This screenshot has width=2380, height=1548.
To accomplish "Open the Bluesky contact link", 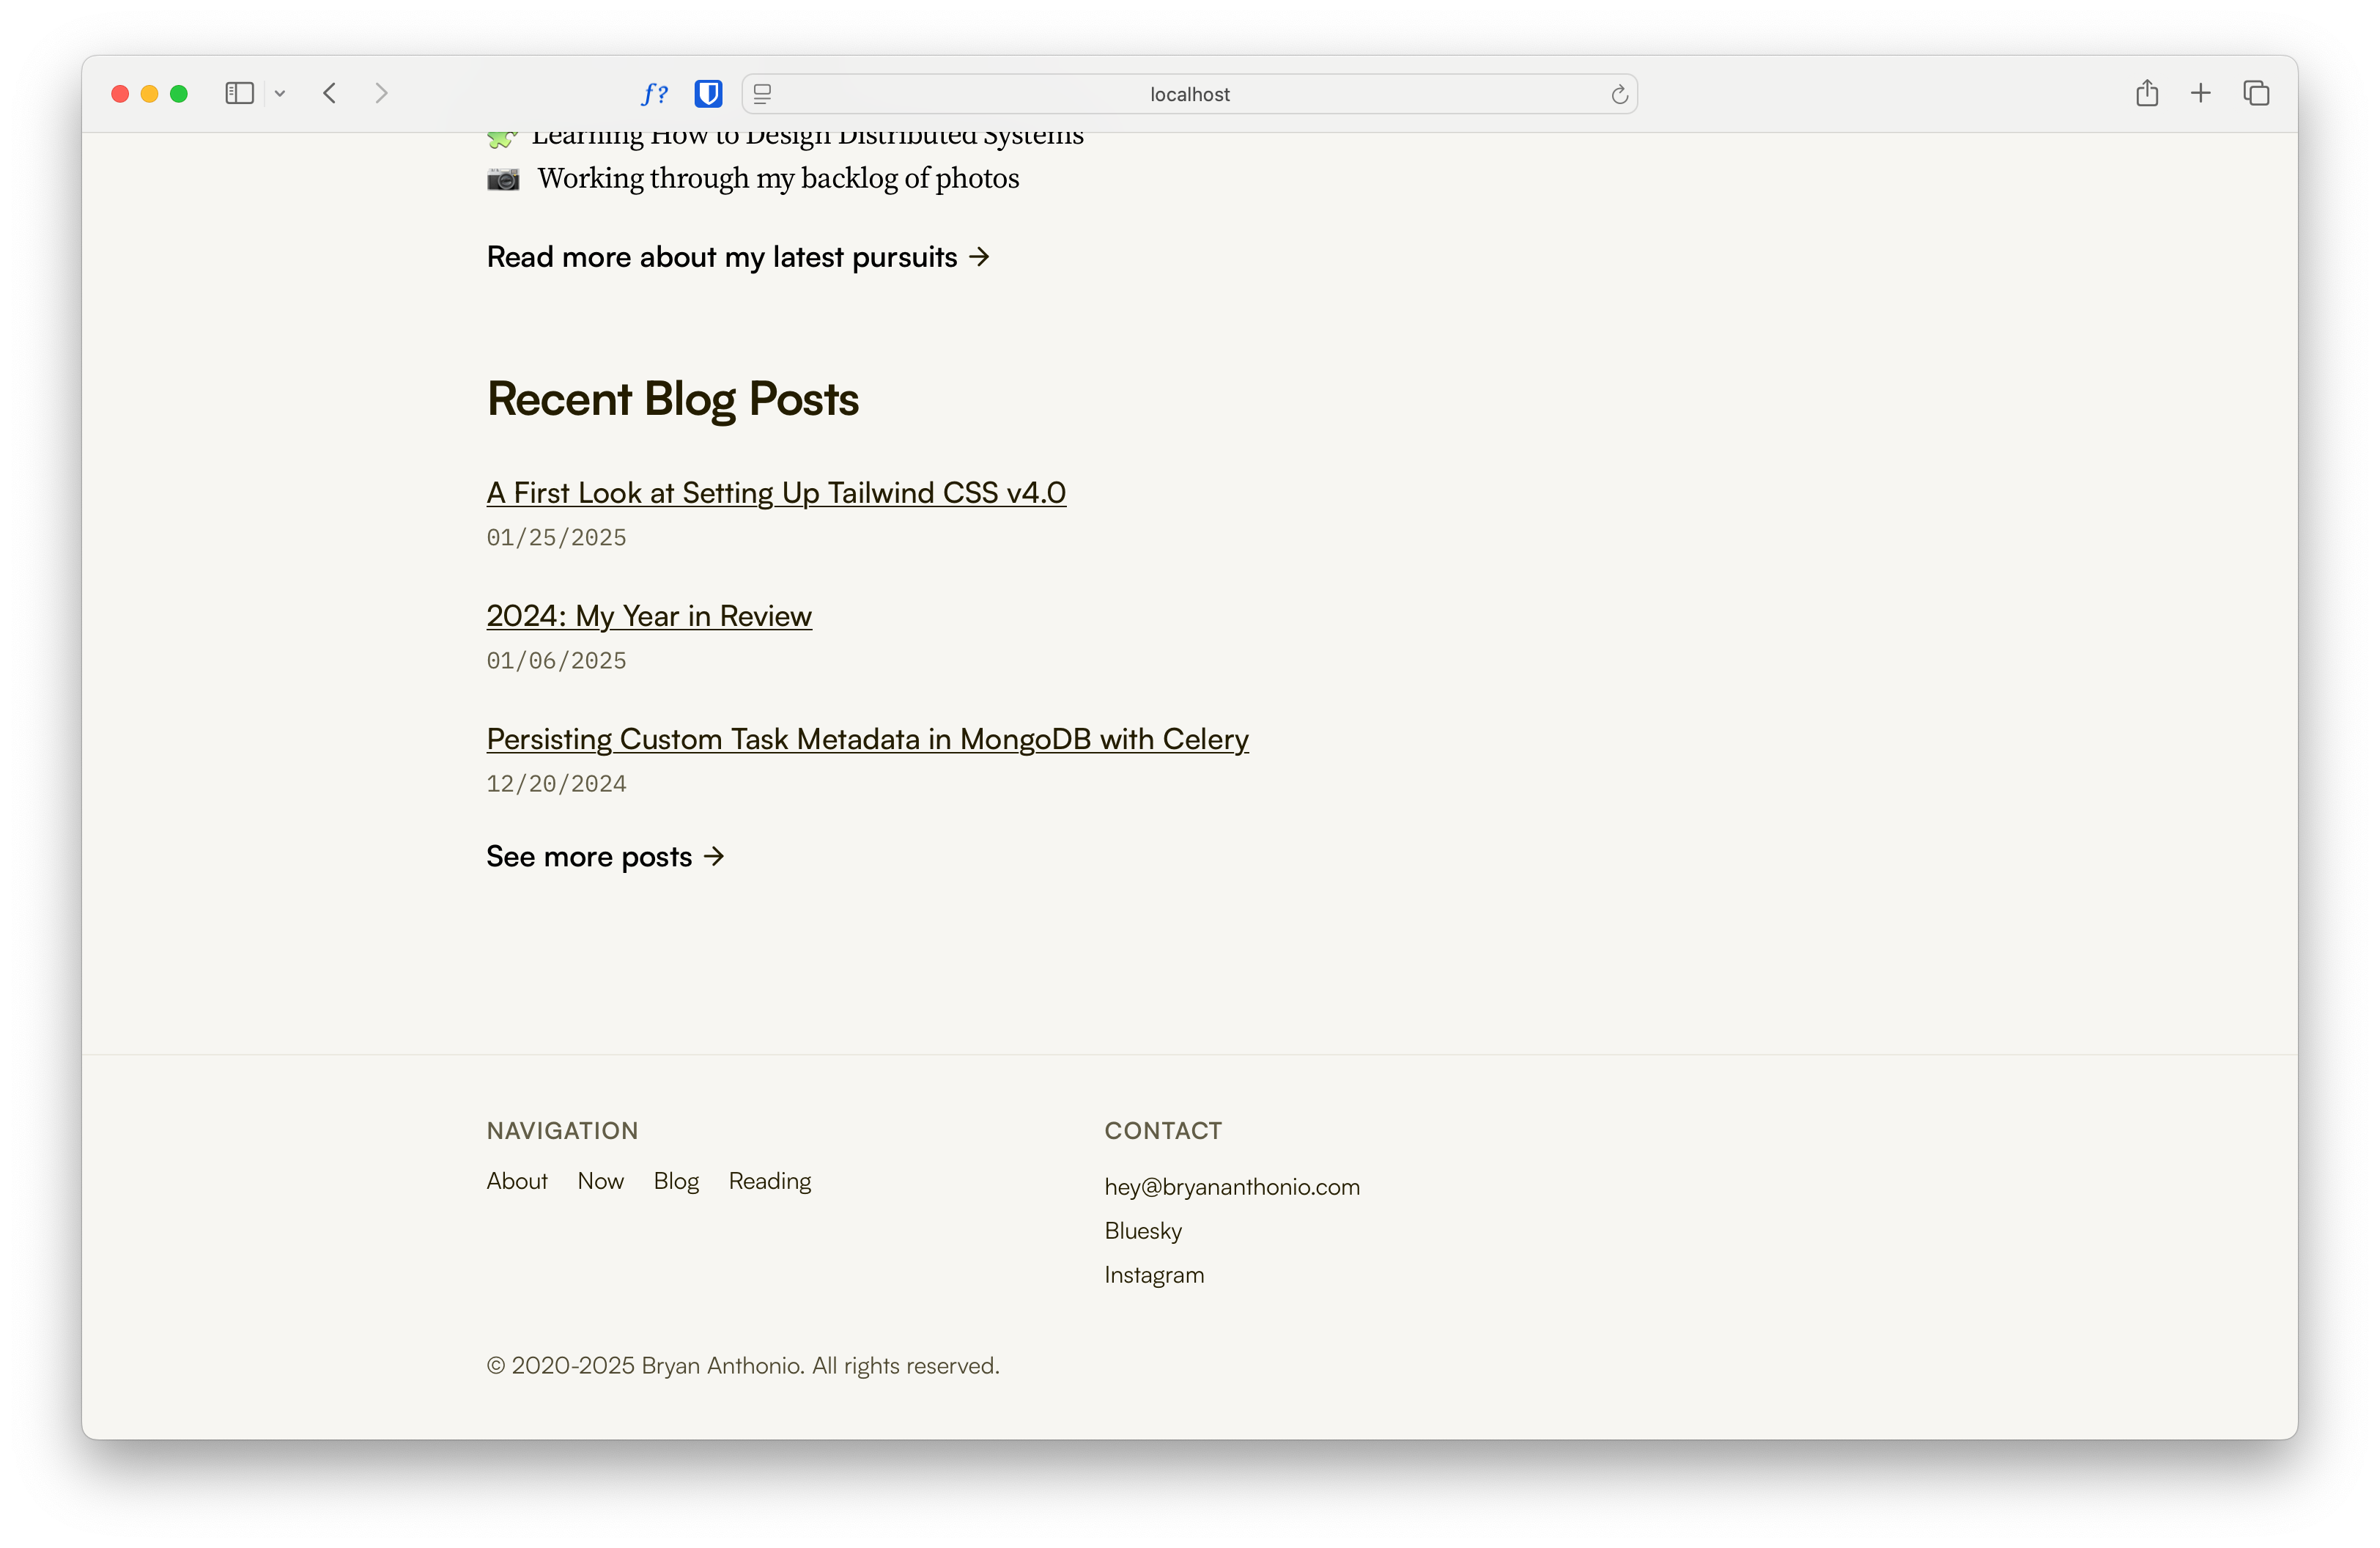I will coord(1142,1231).
